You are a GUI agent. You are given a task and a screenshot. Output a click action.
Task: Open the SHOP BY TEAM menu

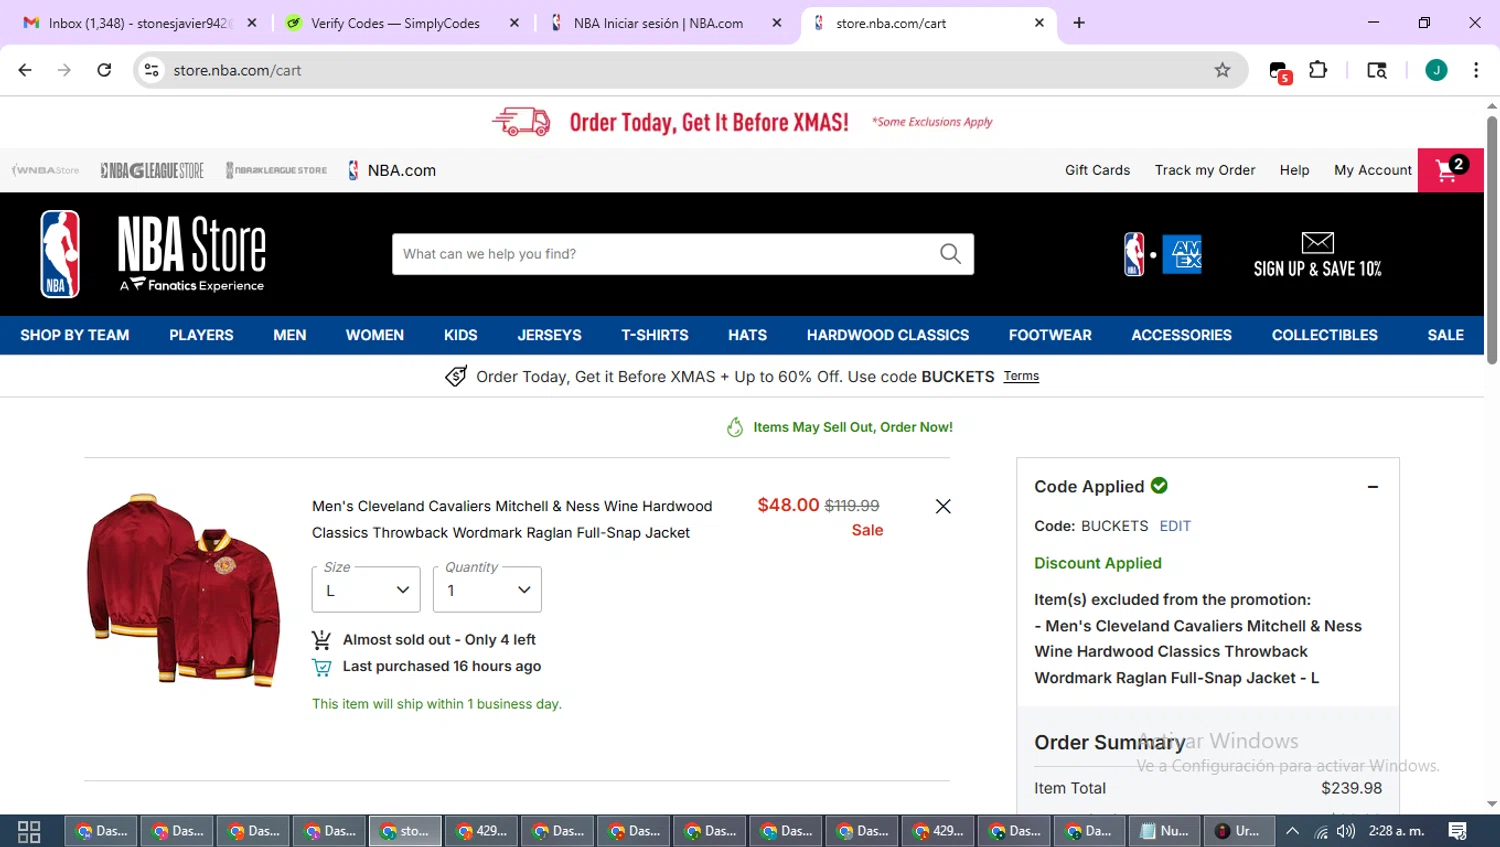click(75, 335)
